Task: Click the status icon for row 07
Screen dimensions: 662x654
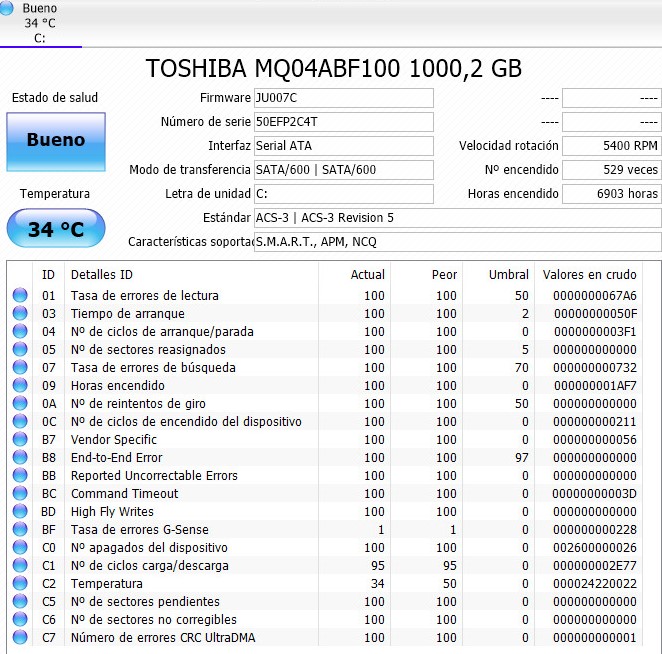Action: pos(20,367)
